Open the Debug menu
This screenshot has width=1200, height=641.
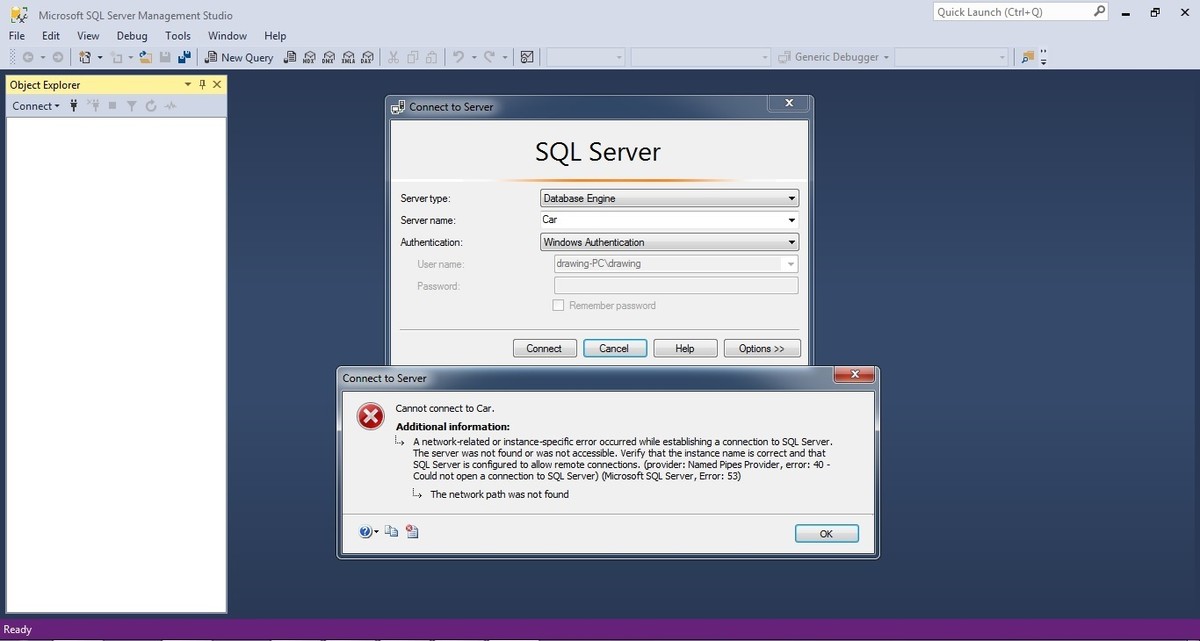click(132, 36)
